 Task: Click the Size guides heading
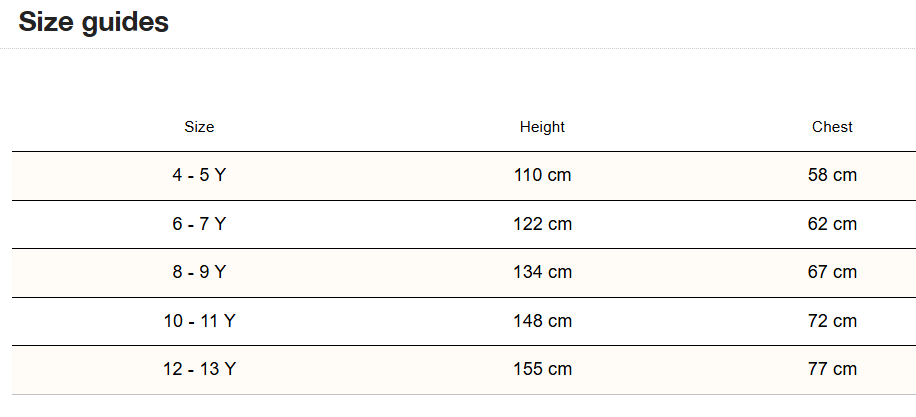click(94, 22)
